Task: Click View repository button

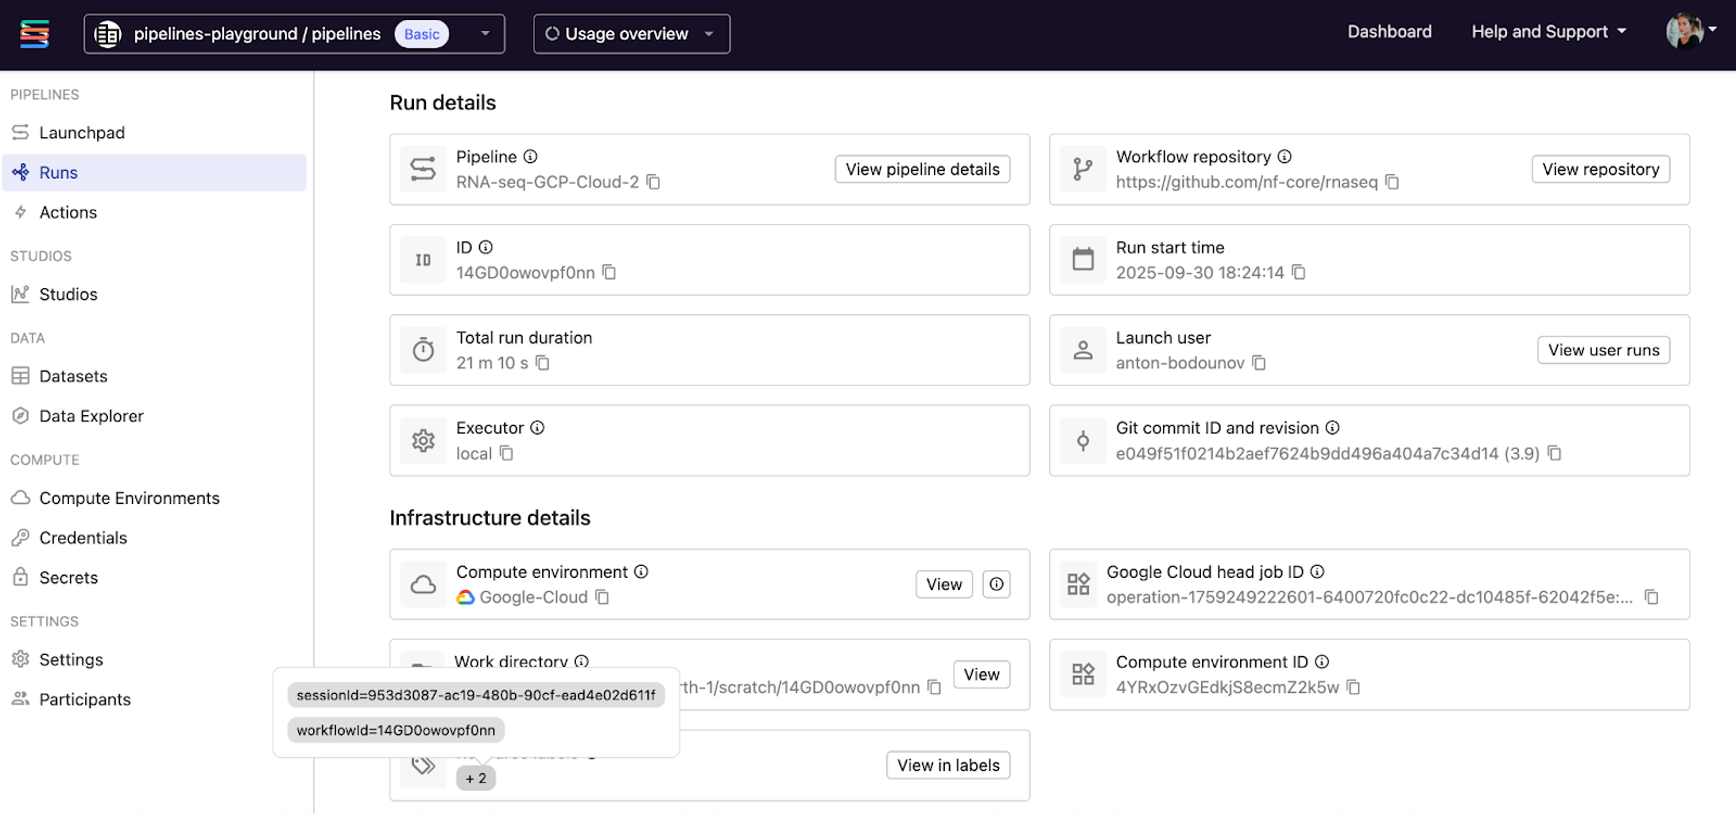Action: coord(1600,169)
